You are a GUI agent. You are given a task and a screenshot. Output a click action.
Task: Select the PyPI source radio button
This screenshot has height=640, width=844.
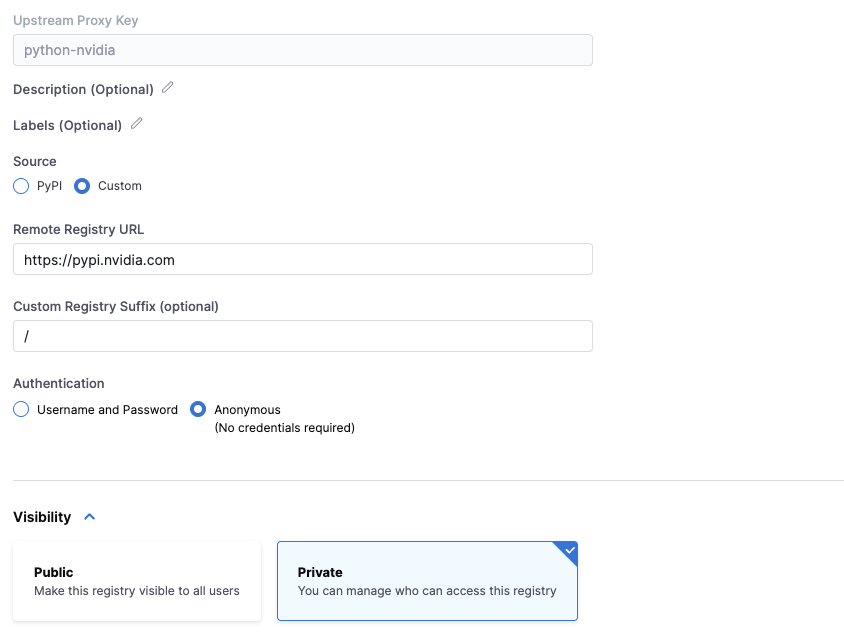[21, 186]
